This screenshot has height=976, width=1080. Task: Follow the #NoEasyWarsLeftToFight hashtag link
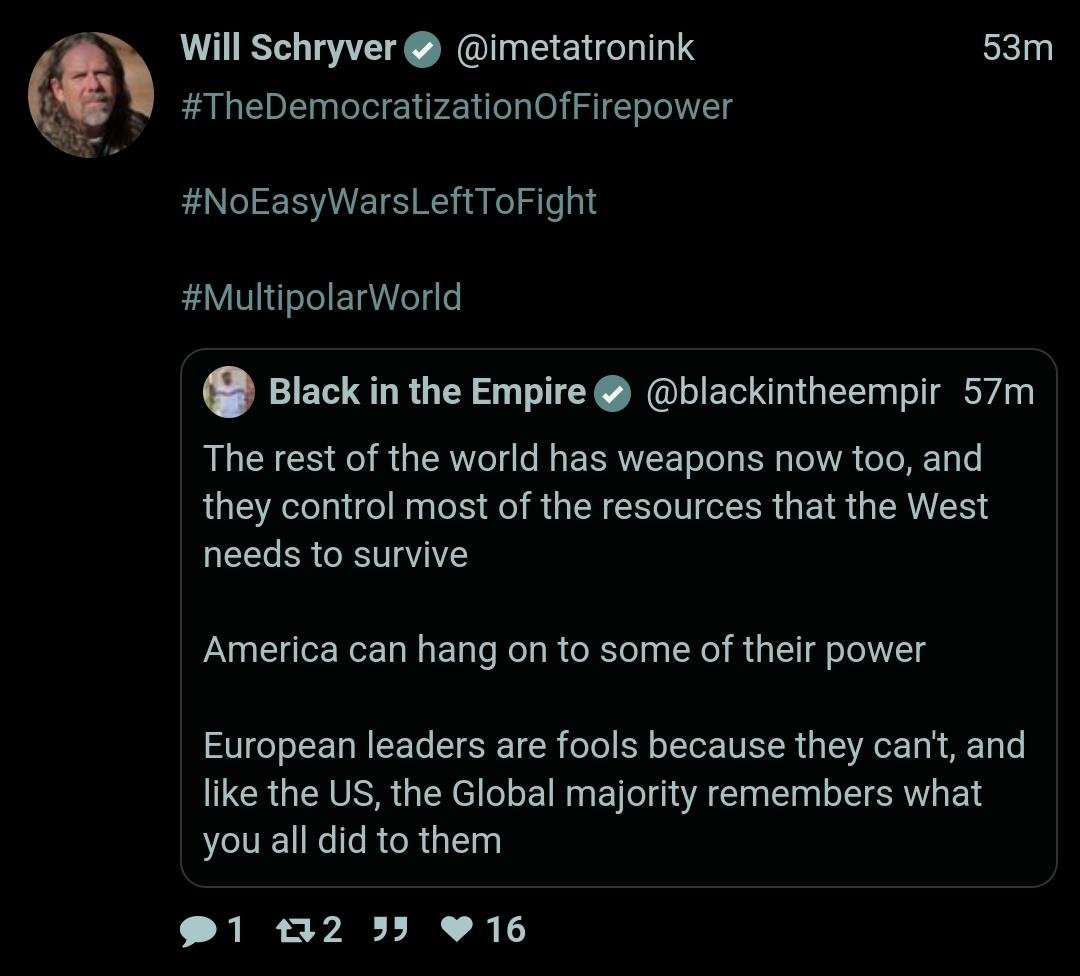click(389, 202)
